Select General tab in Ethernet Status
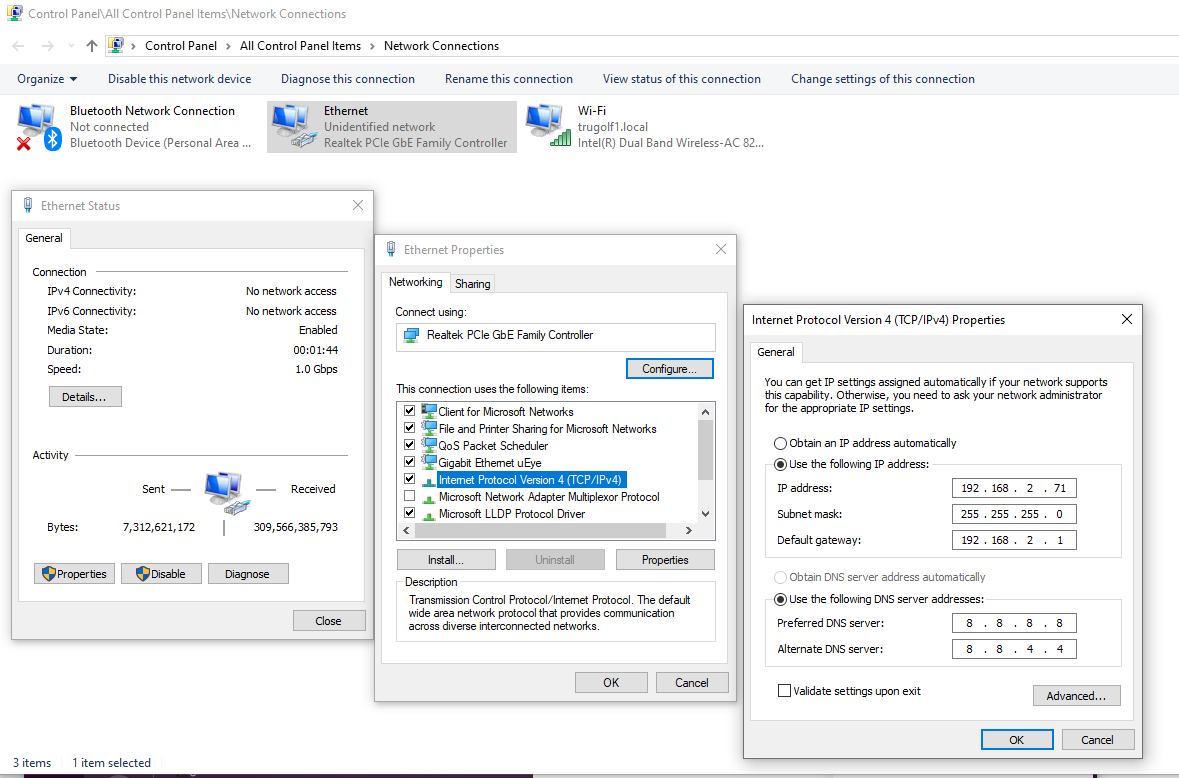Screen dimensions: 1179x778 [x=44, y=238]
